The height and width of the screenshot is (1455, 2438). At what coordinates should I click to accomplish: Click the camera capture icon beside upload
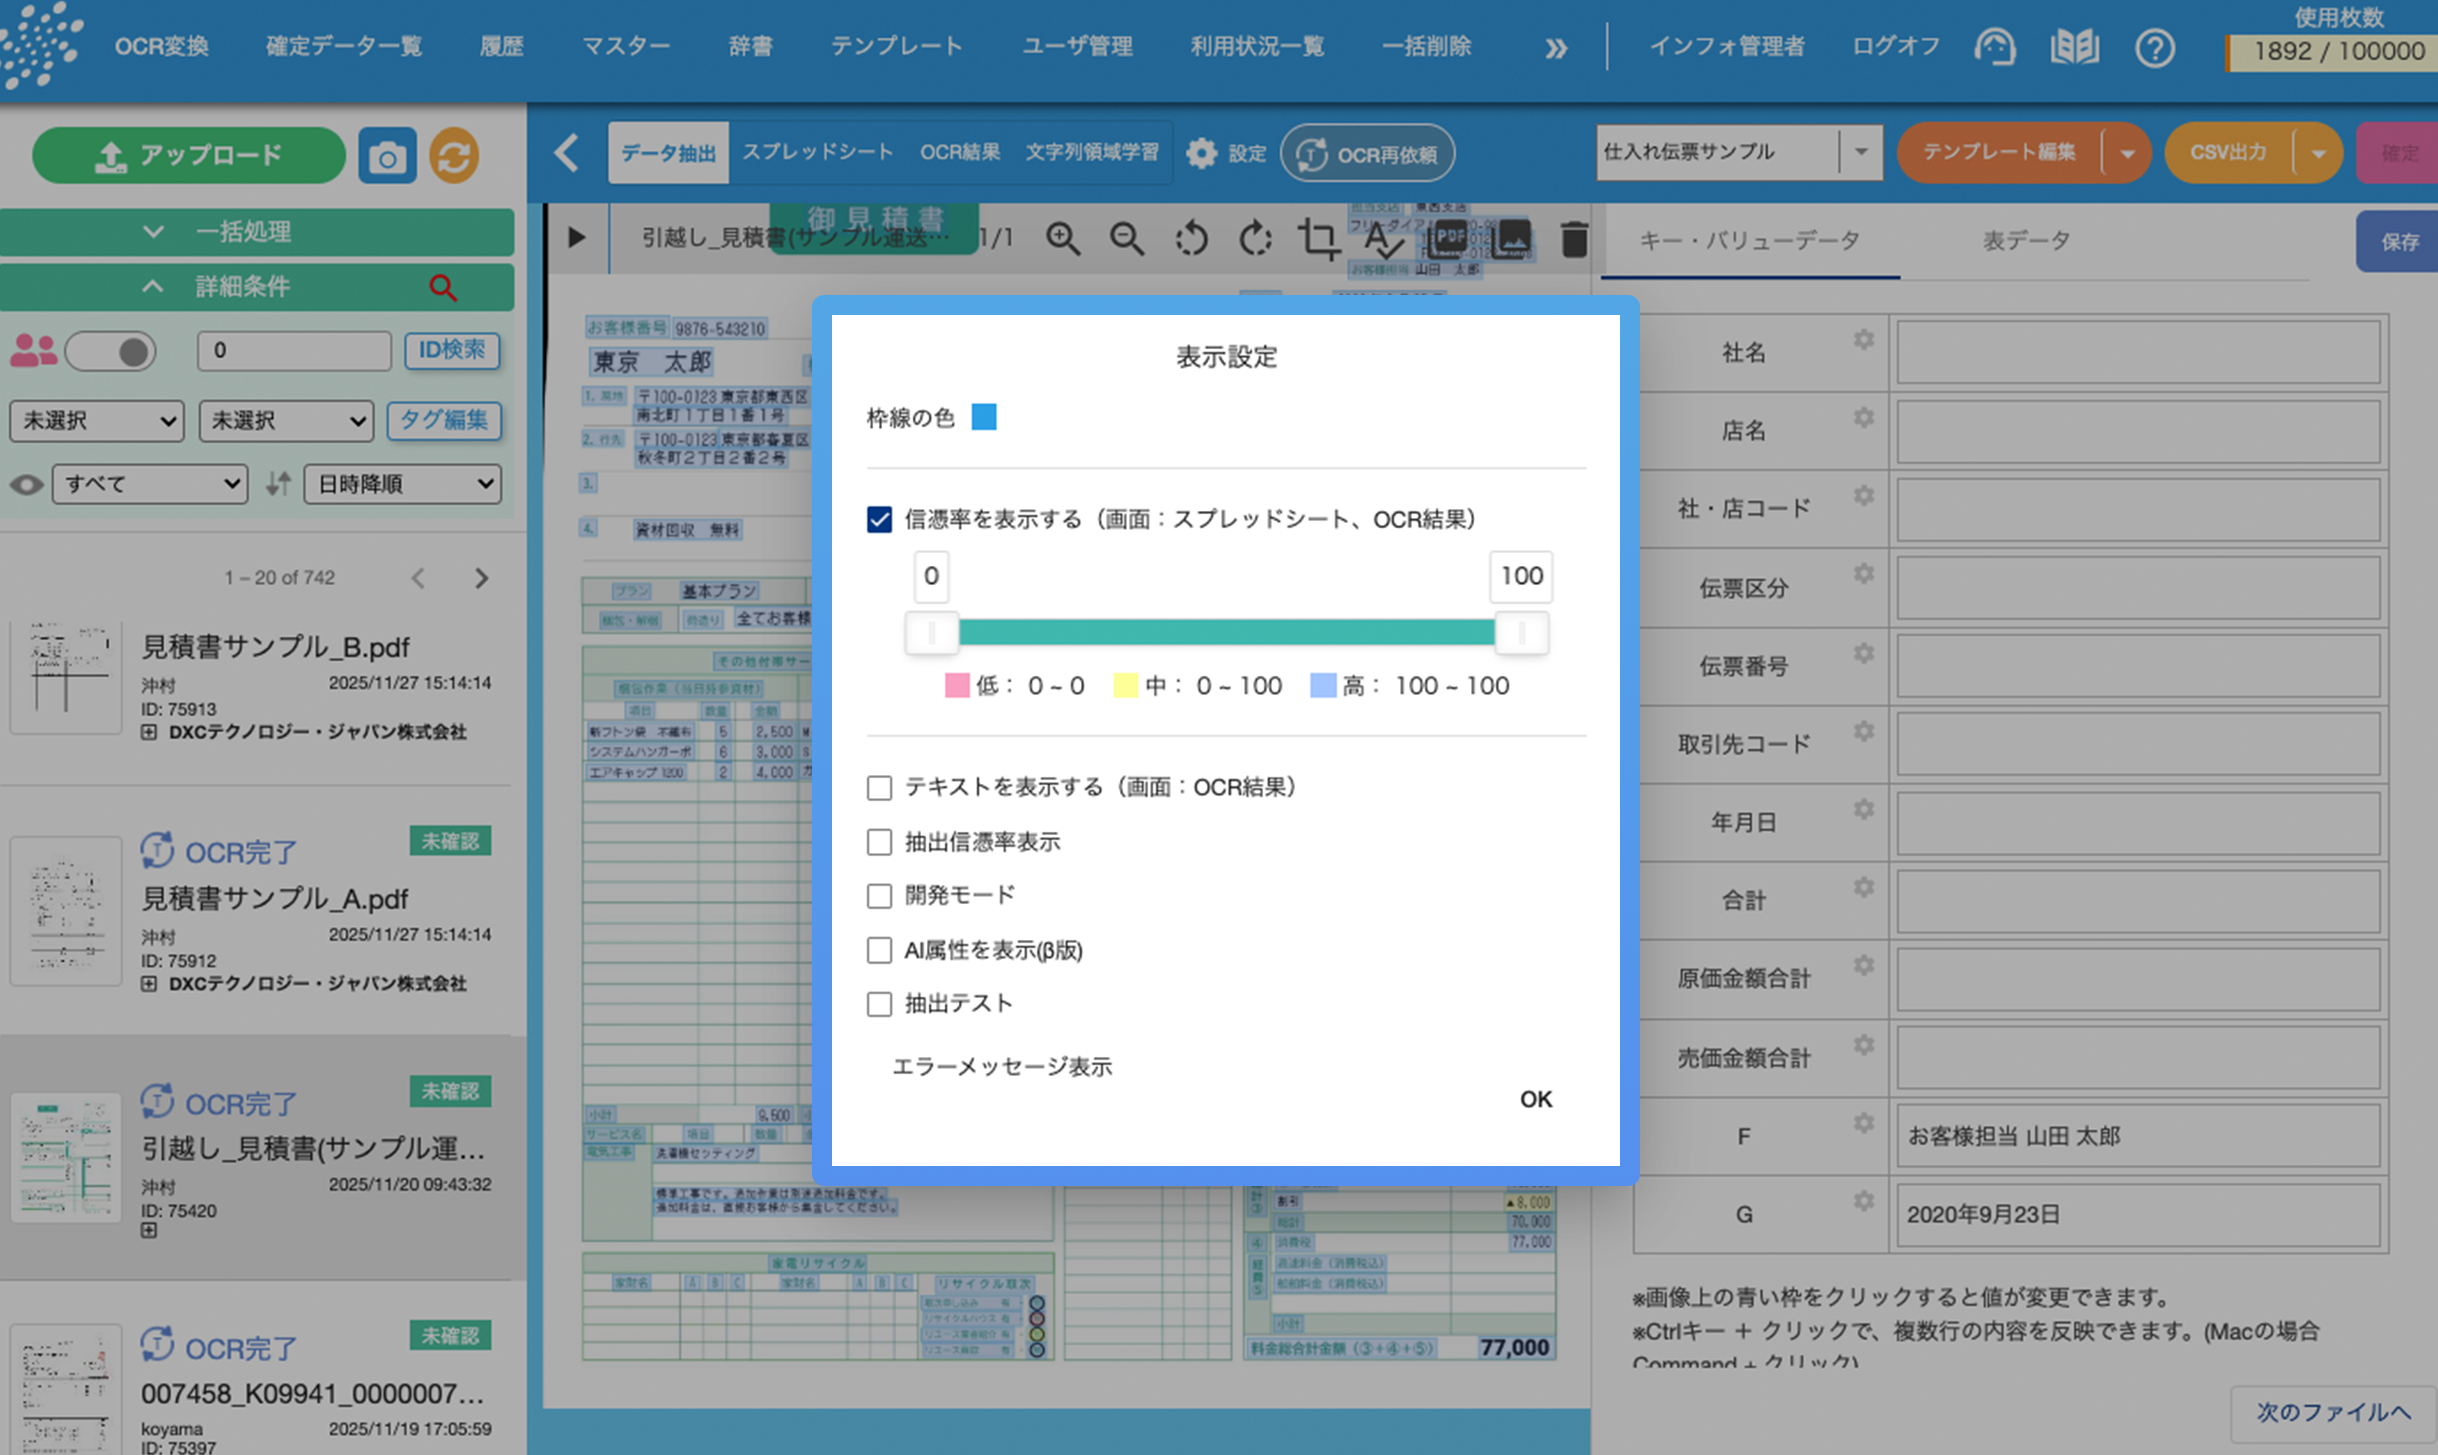pos(387,155)
